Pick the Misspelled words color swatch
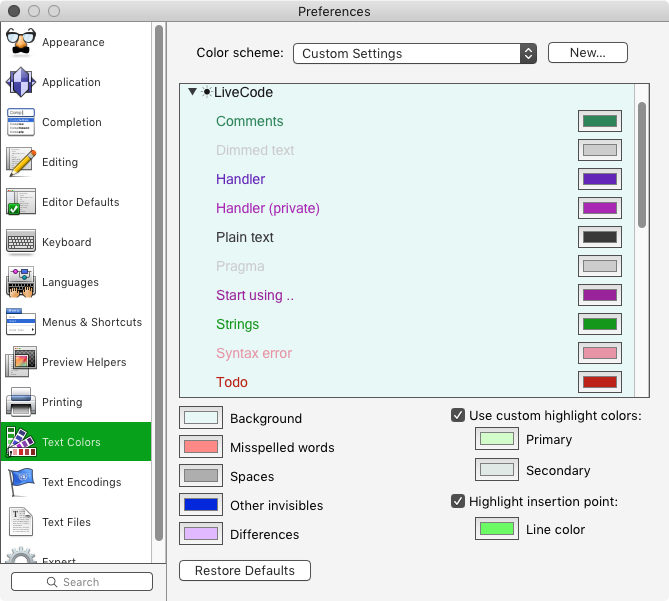The height and width of the screenshot is (601, 669). coord(200,447)
